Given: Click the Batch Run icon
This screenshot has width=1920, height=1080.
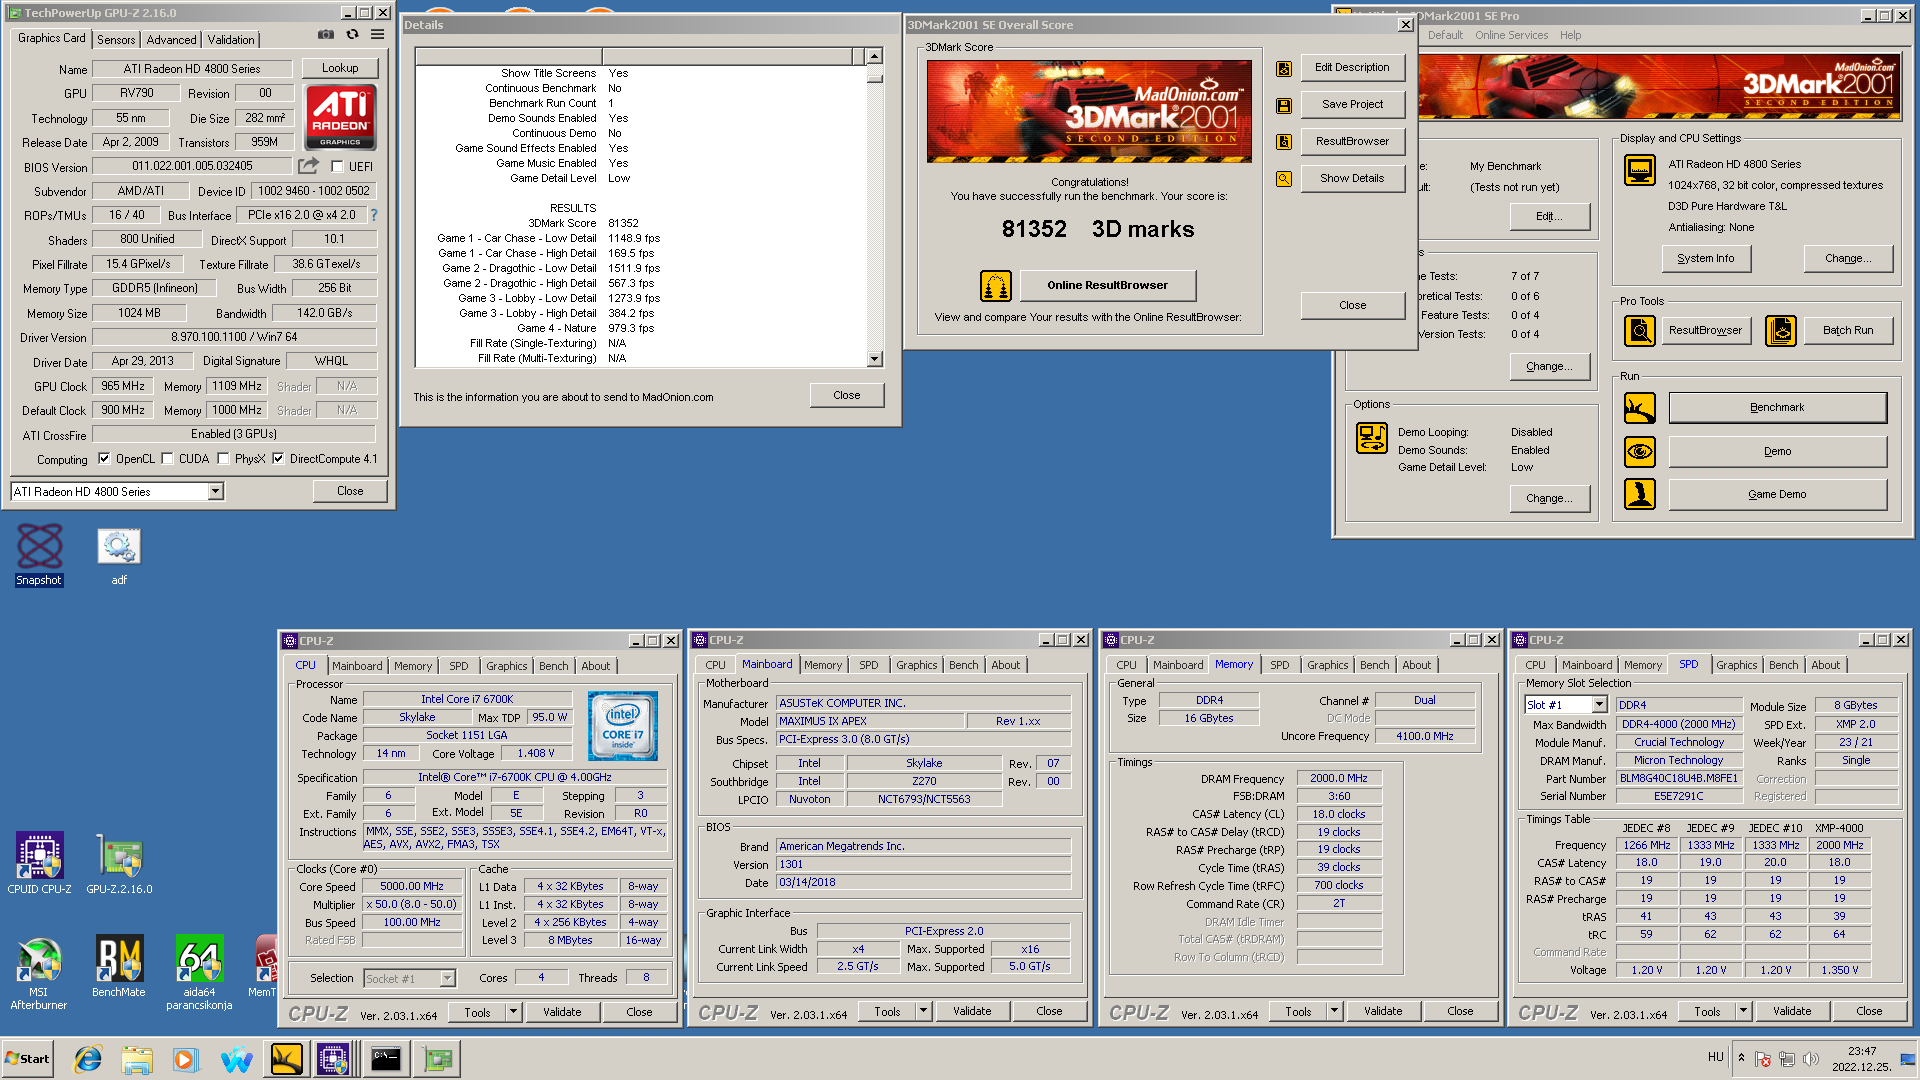Looking at the screenshot, I should pos(1781,330).
